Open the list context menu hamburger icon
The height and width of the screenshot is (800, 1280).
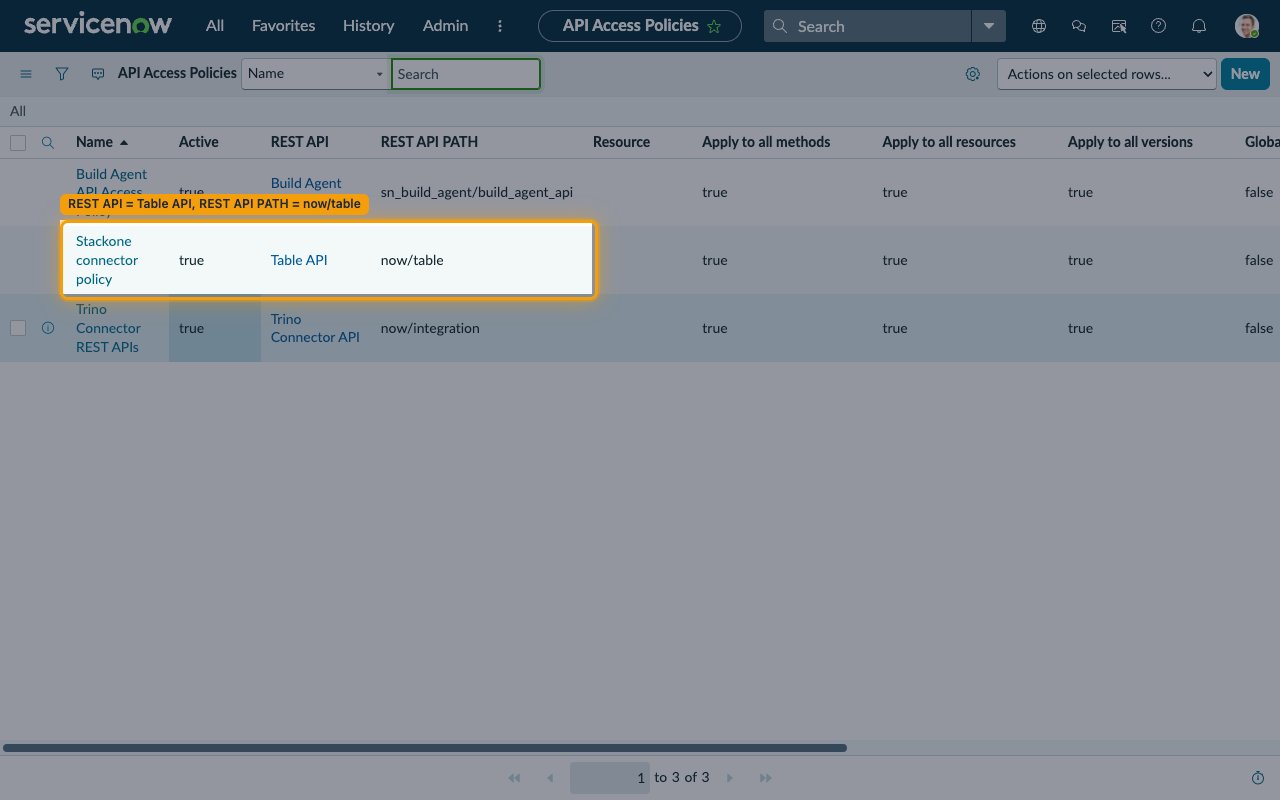pos(26,74)
